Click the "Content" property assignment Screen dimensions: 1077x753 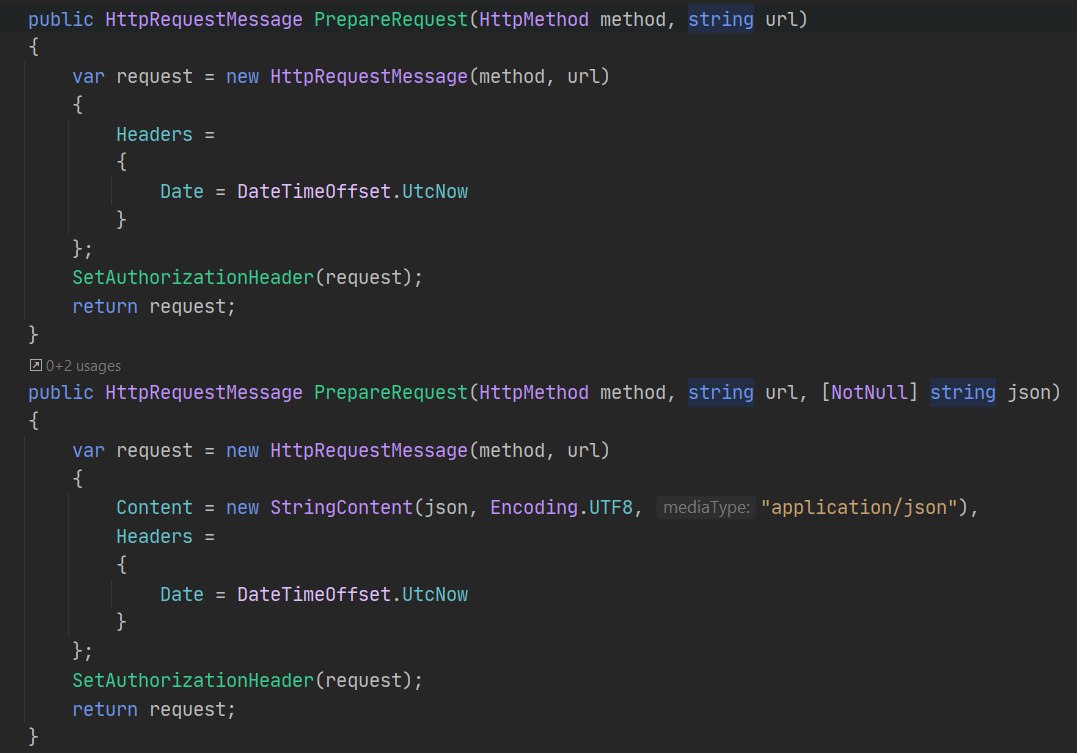click(154, 508)
